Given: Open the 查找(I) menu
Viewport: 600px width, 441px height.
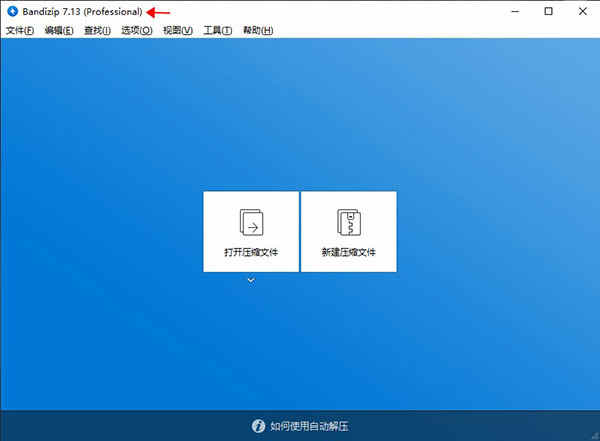Looking at the screenshot, I should click(x=98, y=30).
